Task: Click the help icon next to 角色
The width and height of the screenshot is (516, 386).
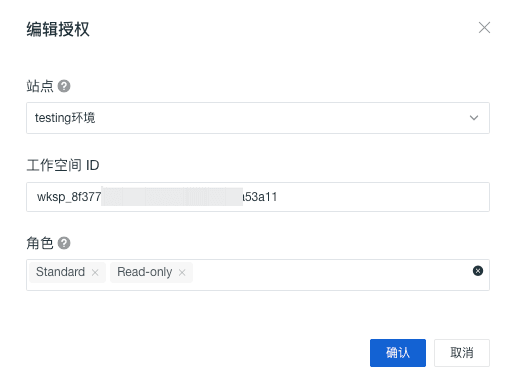Action: (64, 243)
